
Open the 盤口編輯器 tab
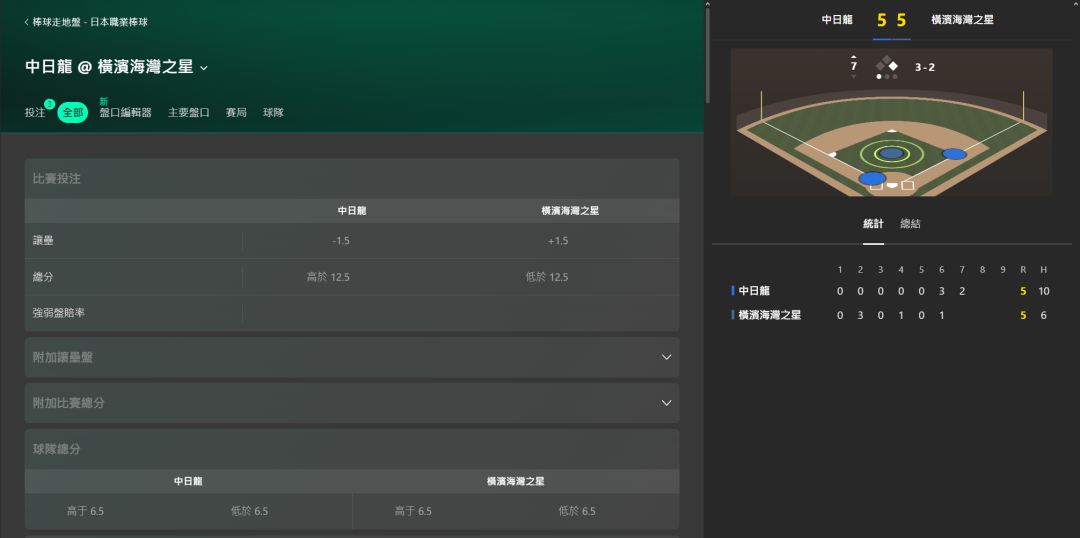pyautogui.click(x=125, y=112)
